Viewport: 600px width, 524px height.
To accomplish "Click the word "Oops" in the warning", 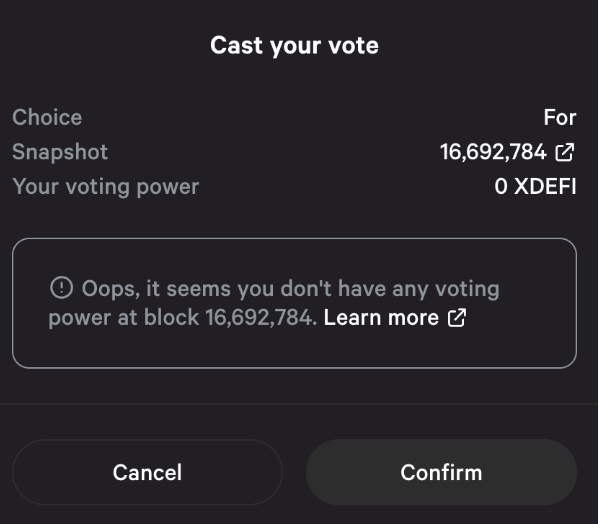I will coord(109,289).
